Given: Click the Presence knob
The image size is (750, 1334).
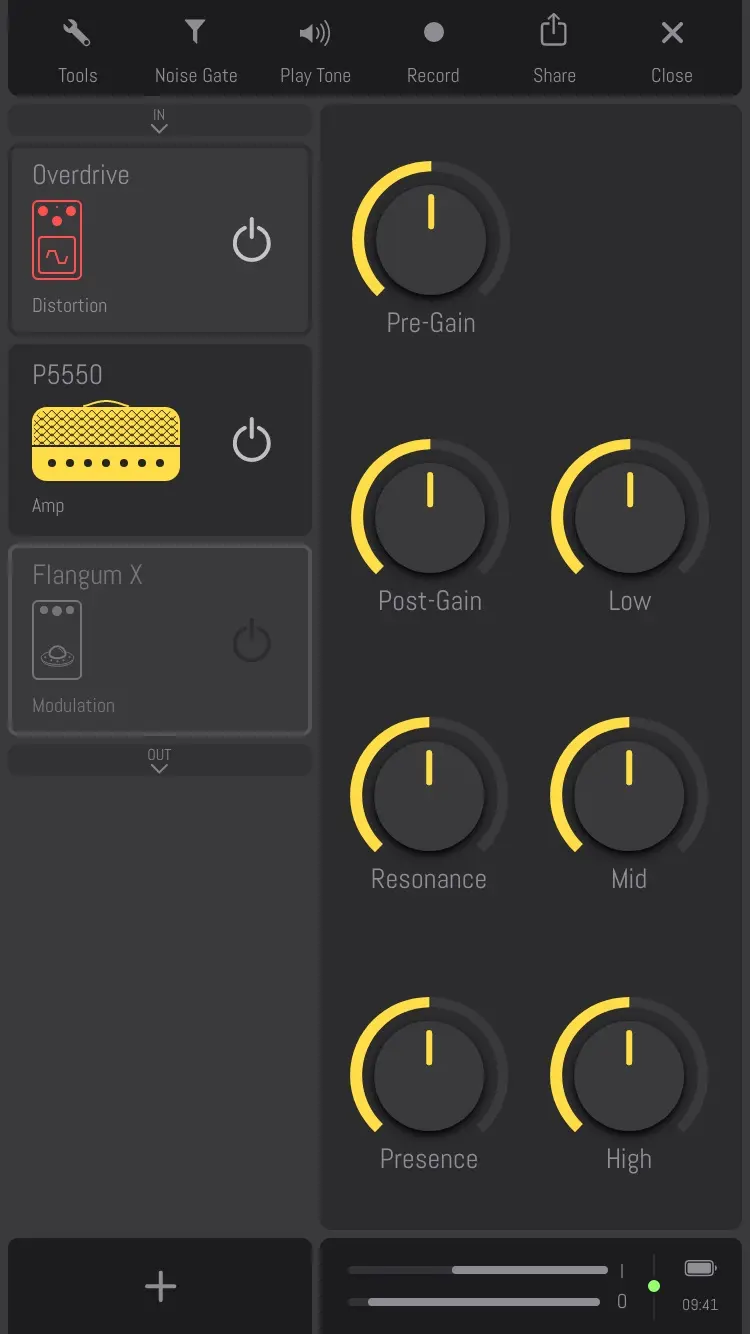Looking at the screenshot, I should (429, 1075).
